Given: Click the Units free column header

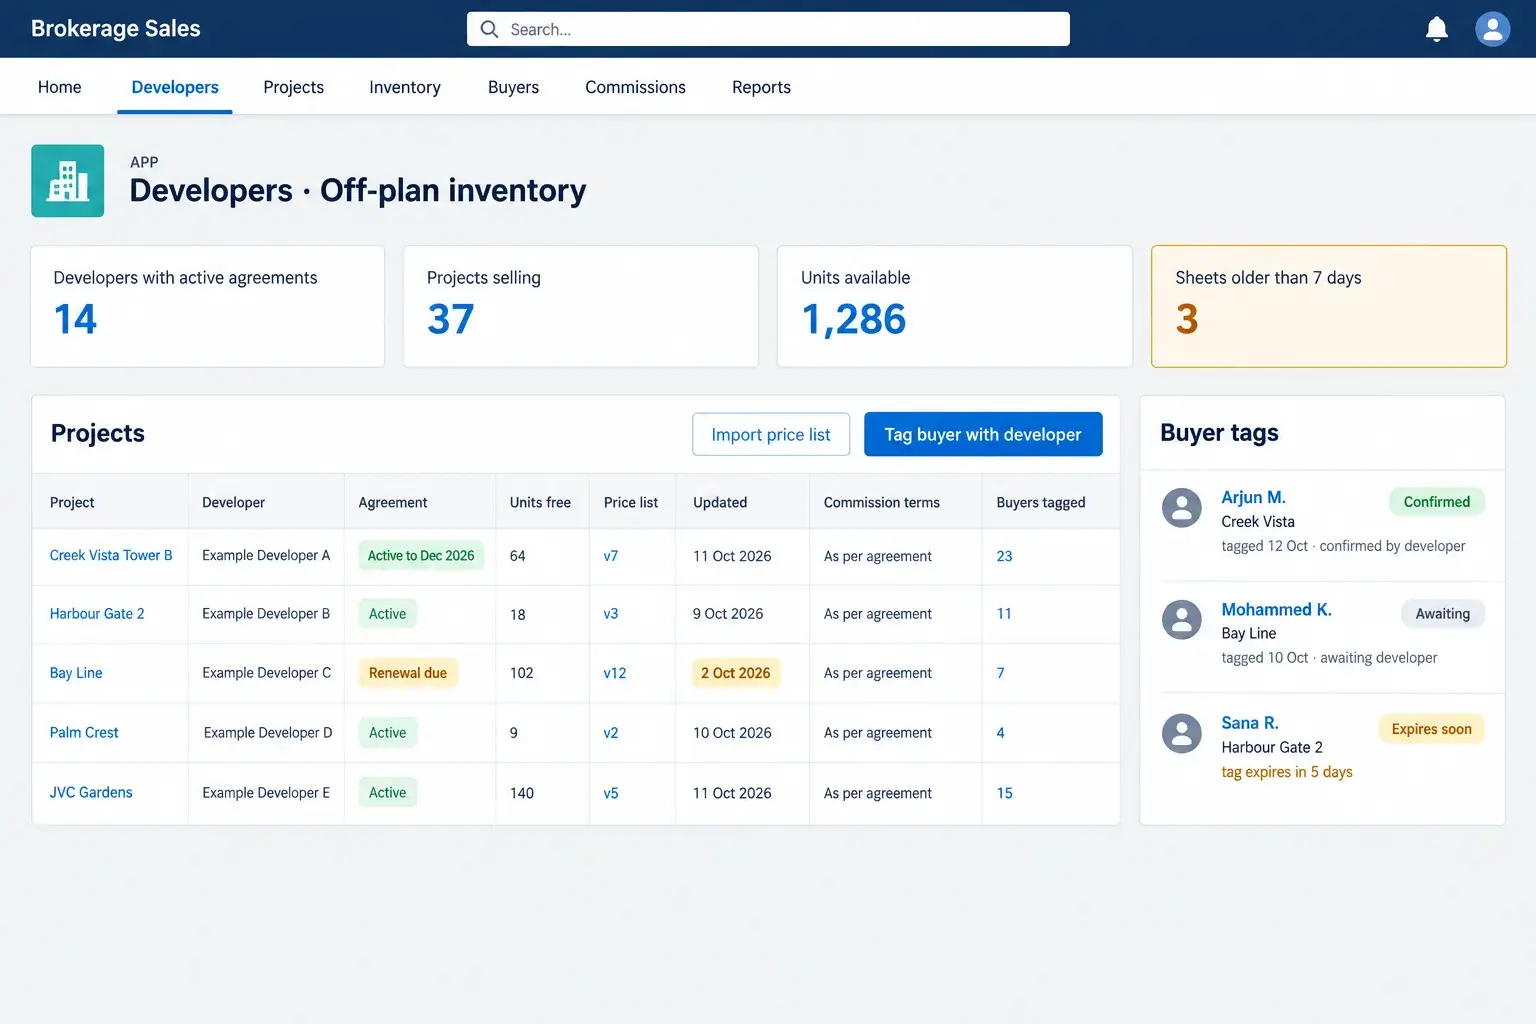Looking at the screenshot, I should 540,502.
